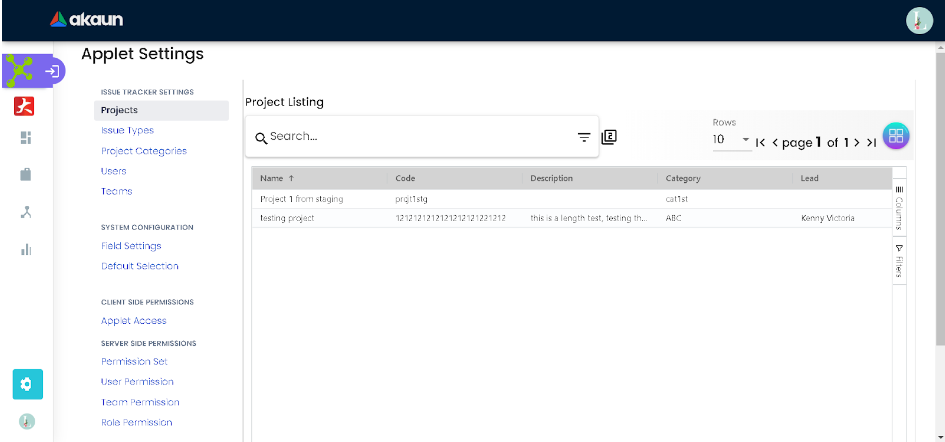Screen dimensions: 945x442
Task: Go to the previous page
Action: pyautogui.click(x=775, y=143)
